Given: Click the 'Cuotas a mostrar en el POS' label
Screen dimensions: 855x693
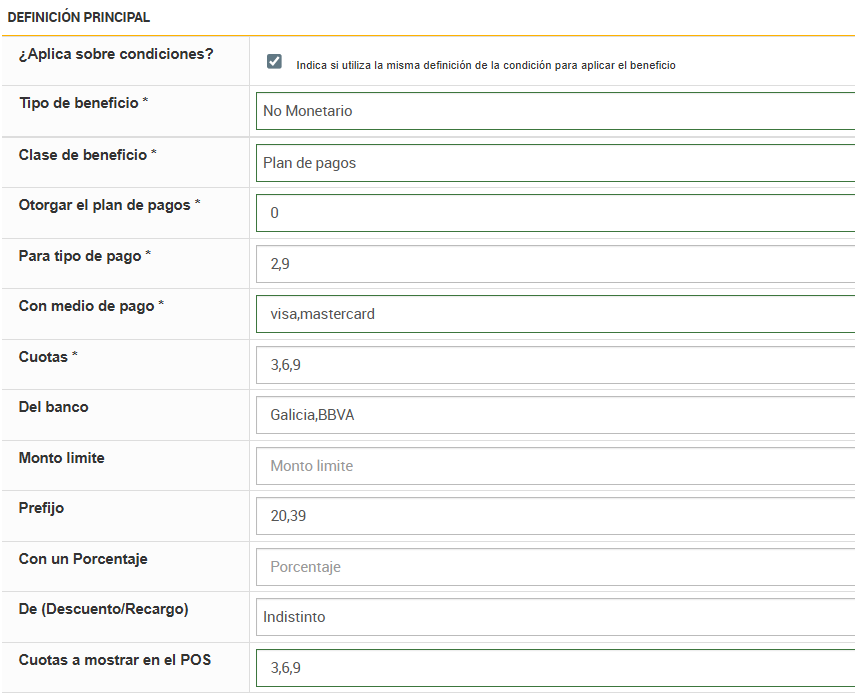Looking at the screenshot, I should [x=115, y=660].
